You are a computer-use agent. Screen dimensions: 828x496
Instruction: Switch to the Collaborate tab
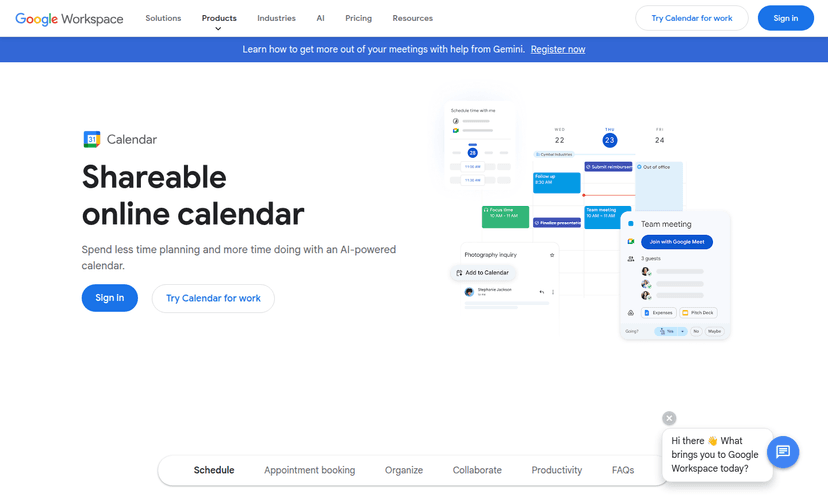click(477, 470)
